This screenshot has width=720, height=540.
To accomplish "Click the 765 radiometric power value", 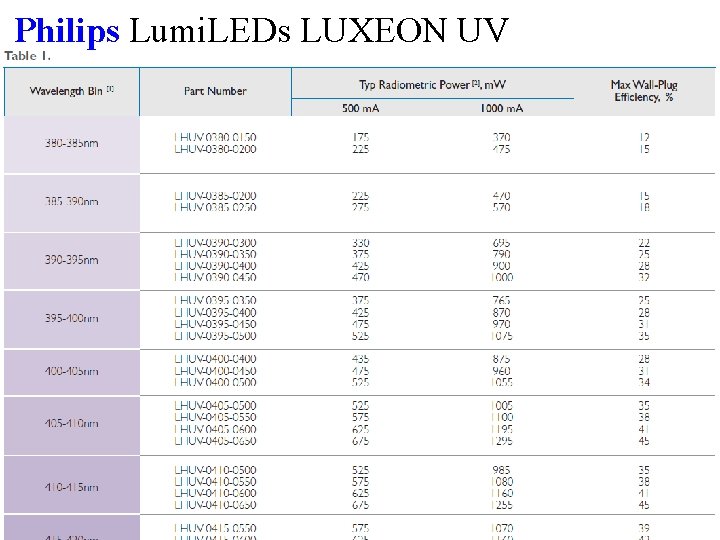I will coord(501,301).
